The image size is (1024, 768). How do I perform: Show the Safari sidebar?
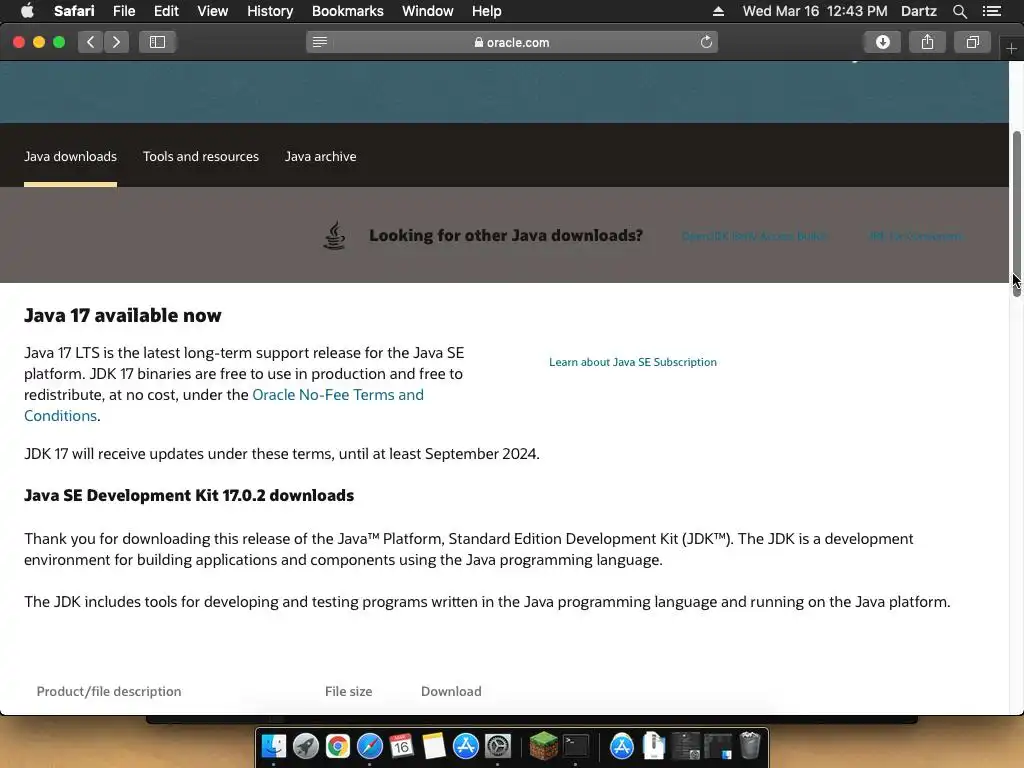coord(157,42)
